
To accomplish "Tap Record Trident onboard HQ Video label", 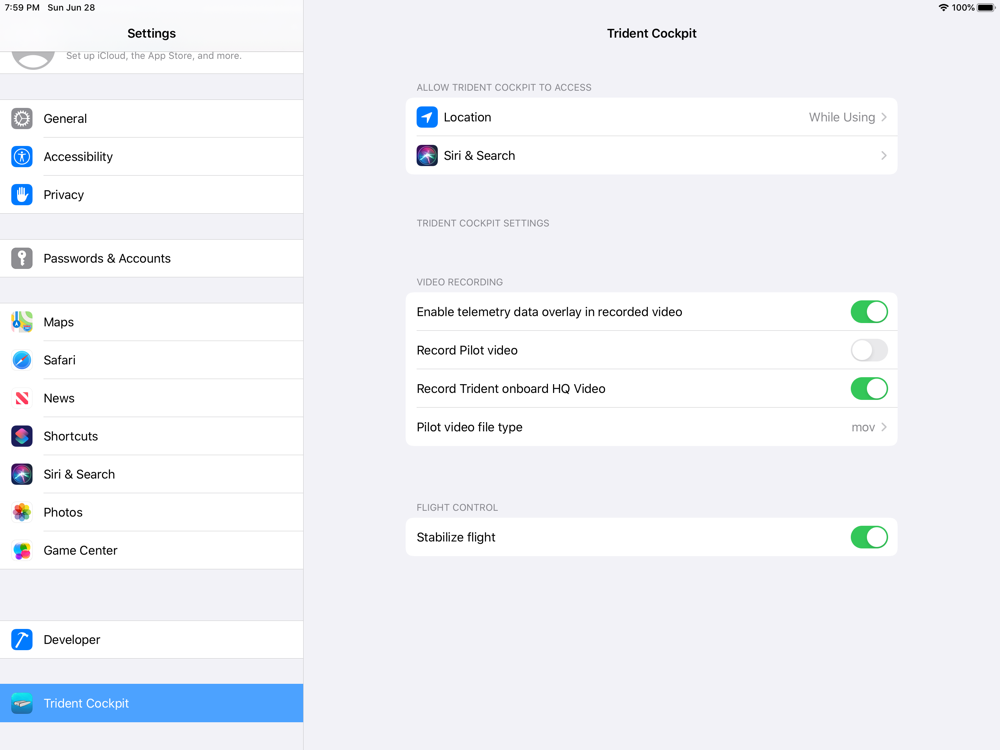I will coord(511,388).
